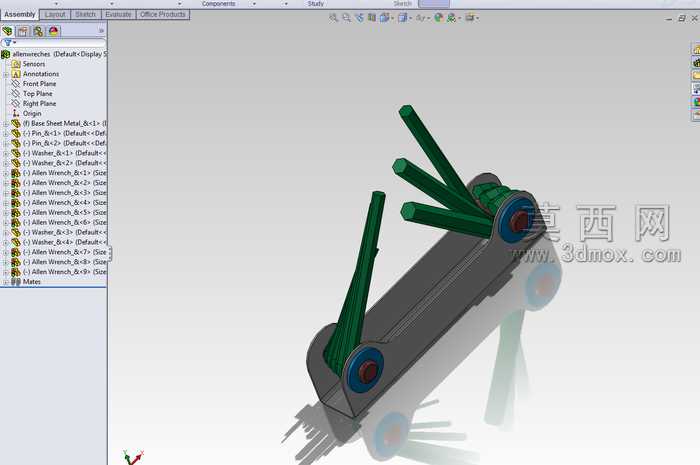Open Design Library task pane icon
The width and height of the screenshot is (700, 465).
point(696,62)
